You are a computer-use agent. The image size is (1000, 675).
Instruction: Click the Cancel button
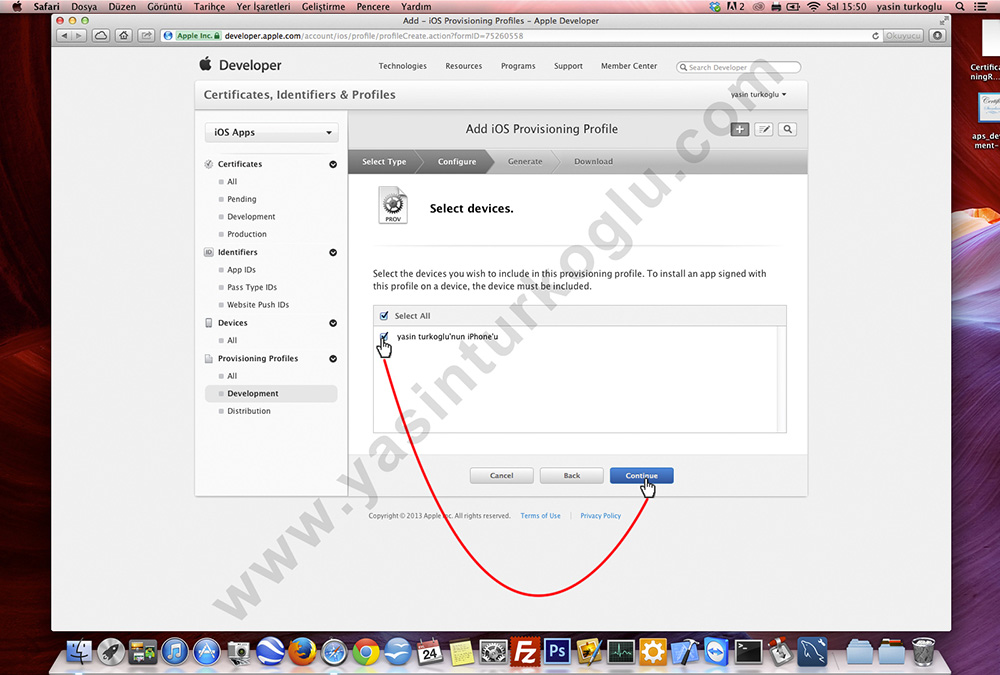click(x=501, y=475)
